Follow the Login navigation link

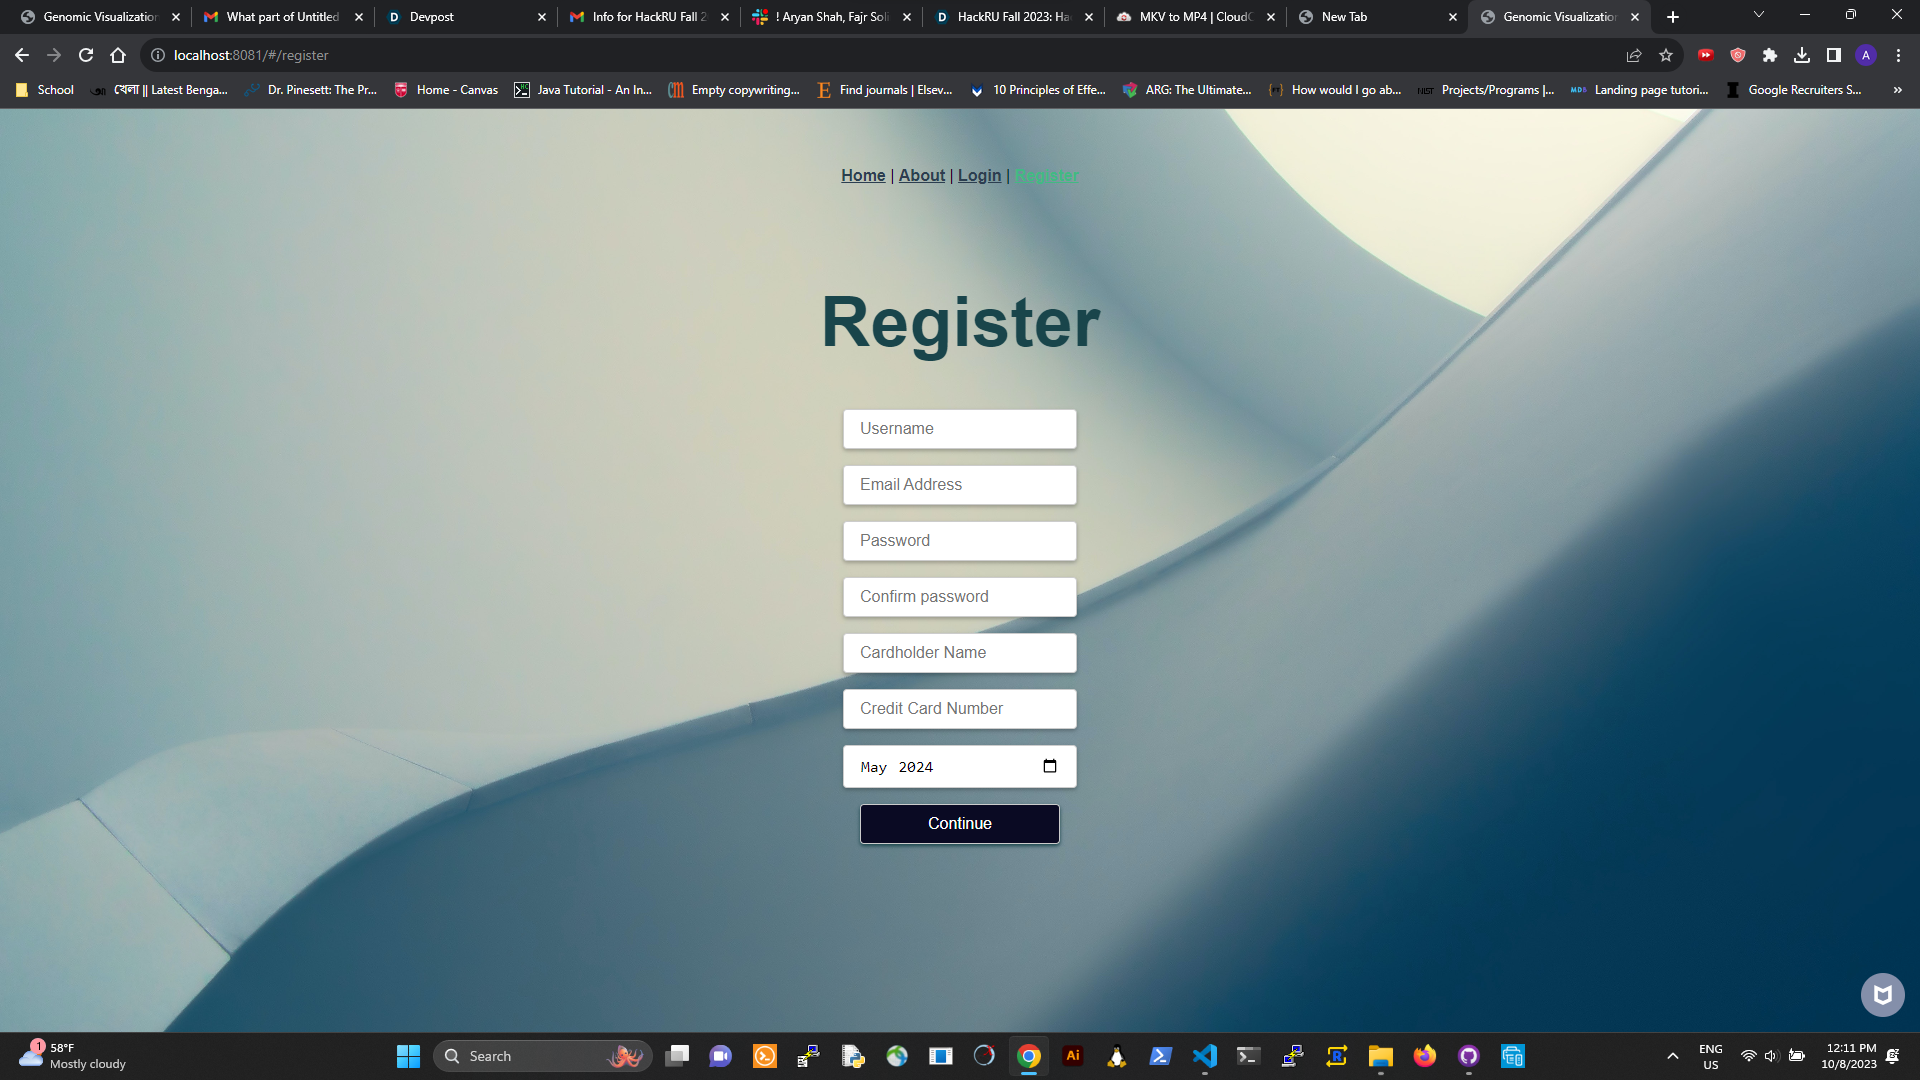[979, 175]
